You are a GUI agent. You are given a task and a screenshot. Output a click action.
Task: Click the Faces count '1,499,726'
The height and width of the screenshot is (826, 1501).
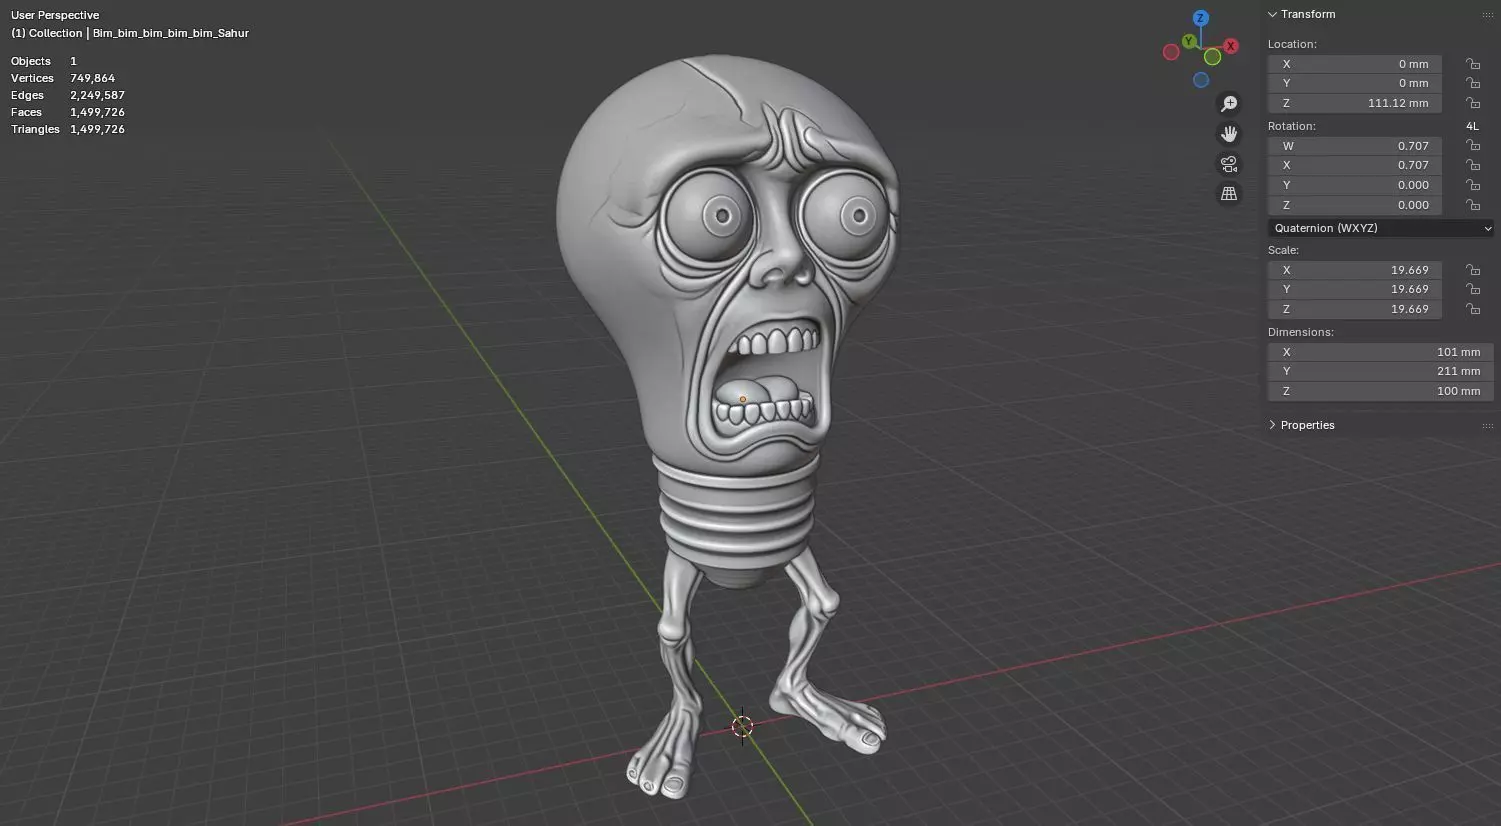pyautogui.click(x=97, y=112)
